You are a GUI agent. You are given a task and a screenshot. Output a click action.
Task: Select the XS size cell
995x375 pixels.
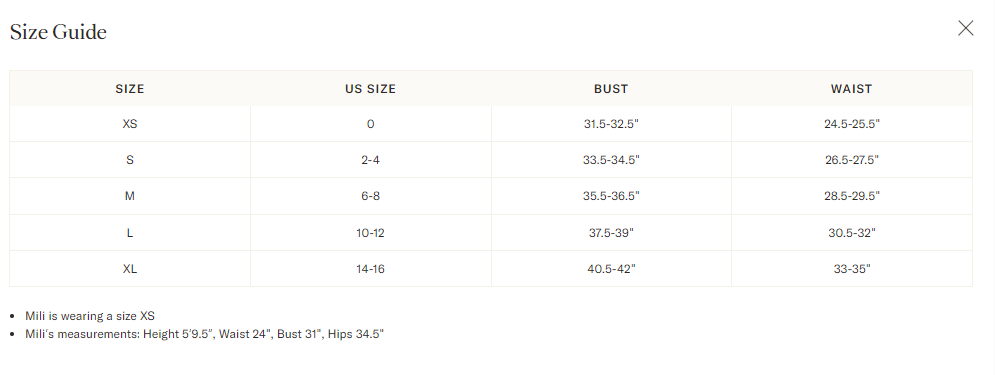[130, 124]
